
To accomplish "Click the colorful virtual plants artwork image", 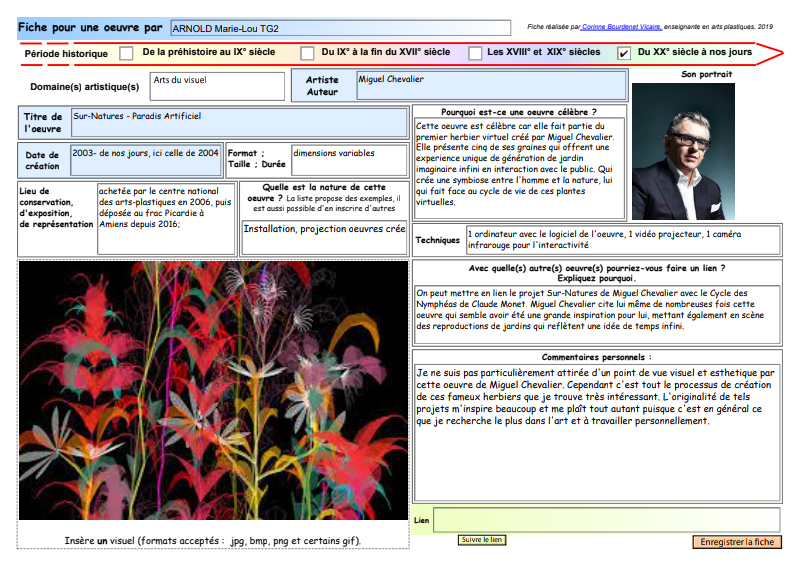I will pos(213,390).
